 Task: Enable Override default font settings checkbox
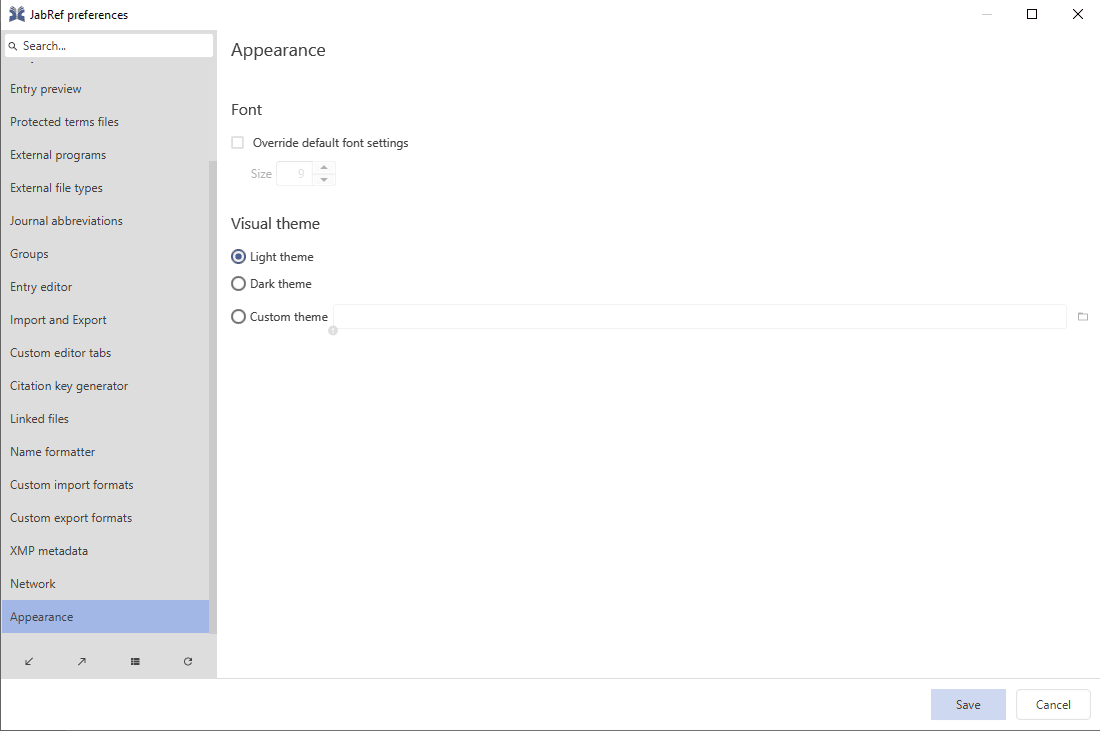(x=238, y=143)
